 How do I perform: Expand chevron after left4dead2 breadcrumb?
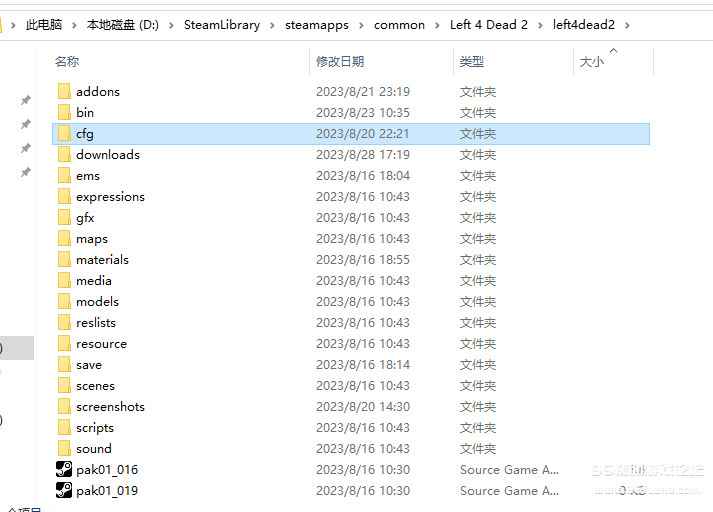coord(628,25)
